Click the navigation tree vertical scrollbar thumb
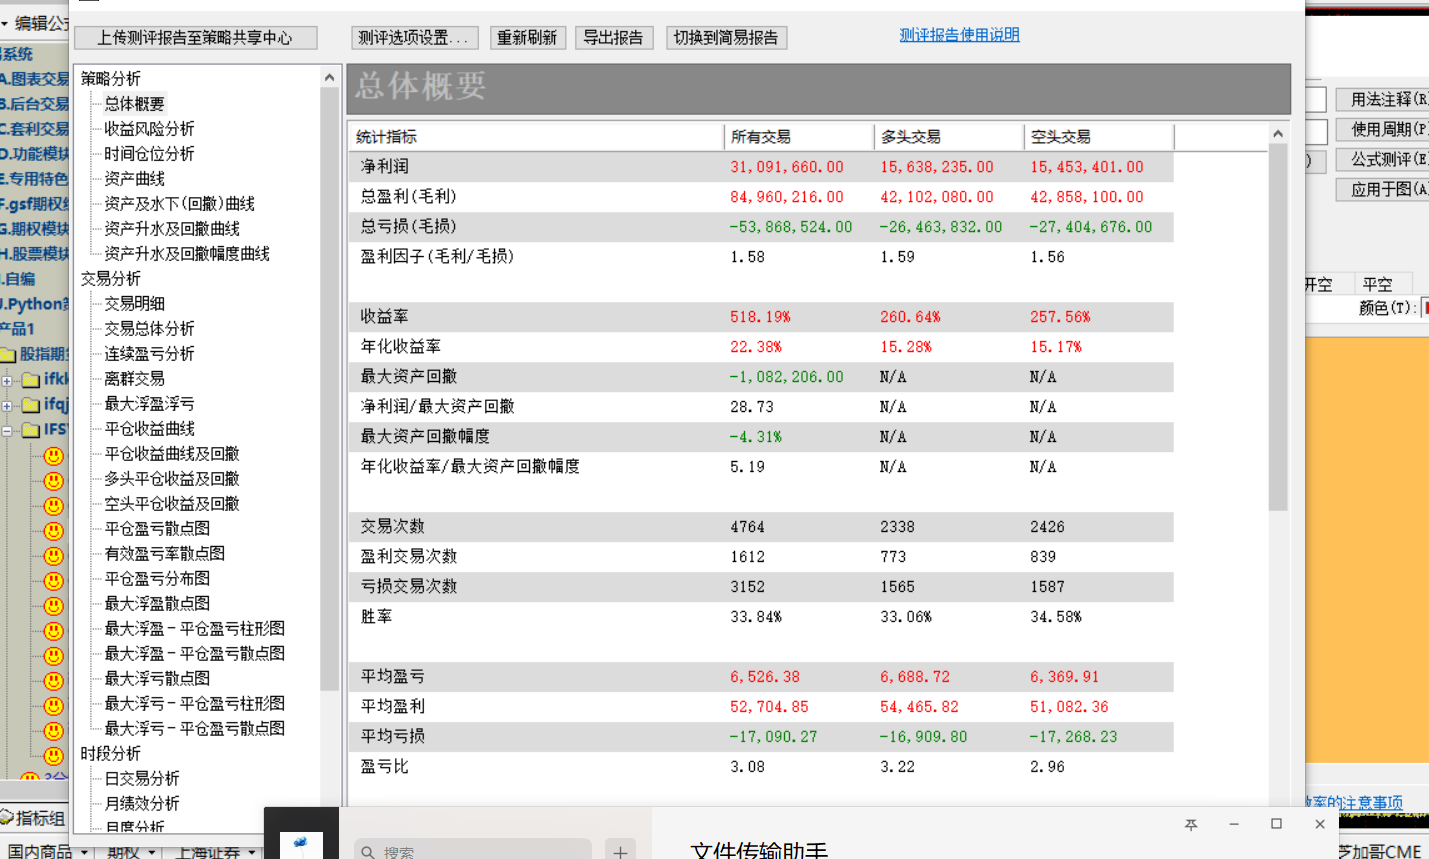1429x859 pixels. [329, 389]
